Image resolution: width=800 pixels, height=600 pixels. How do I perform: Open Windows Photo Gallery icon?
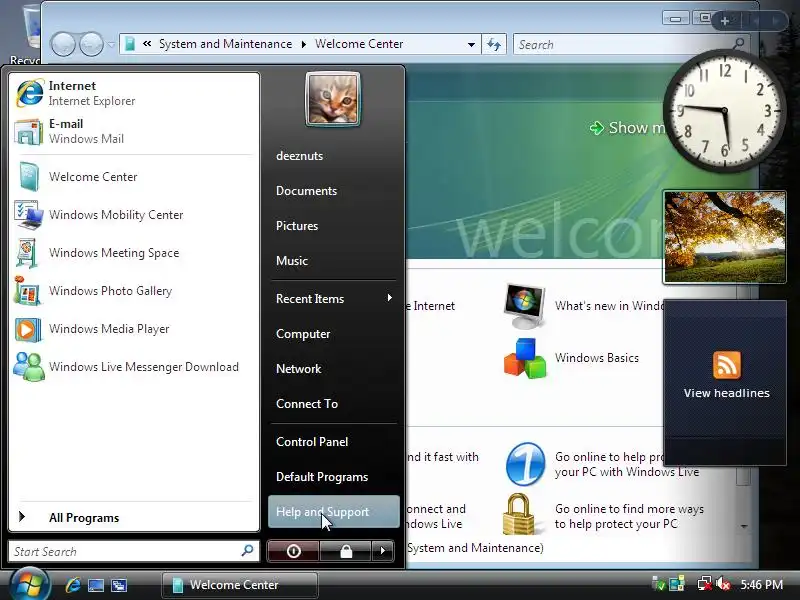[28, 291]
